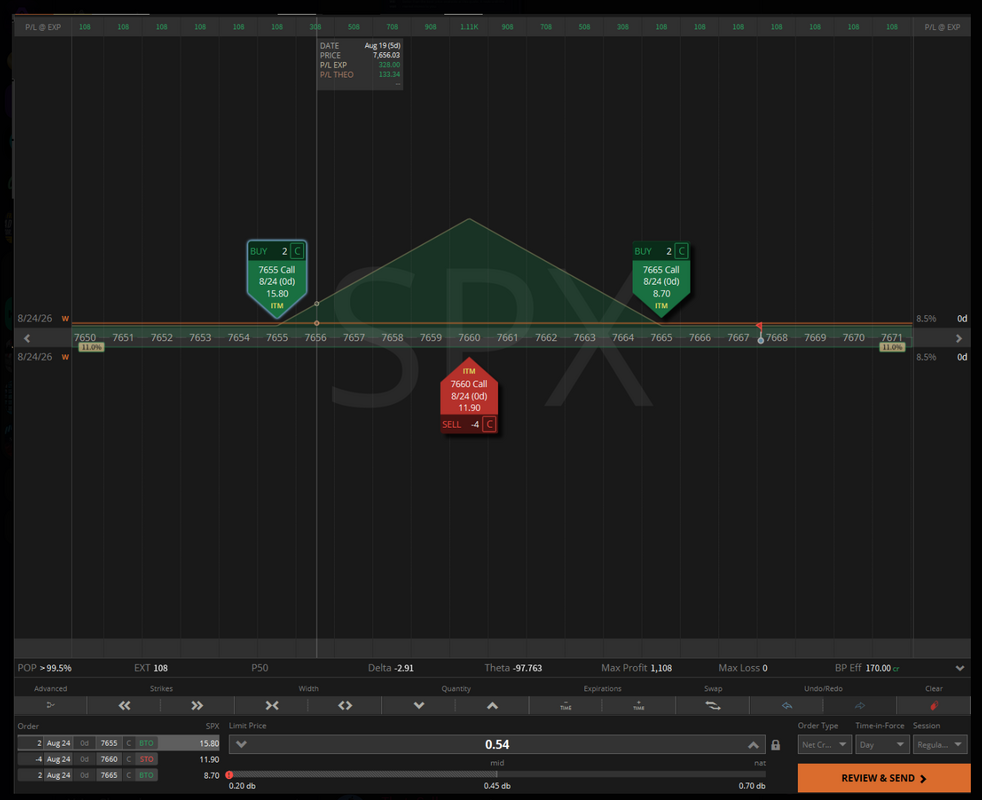Click the 1.11K peak P/L value

pos(469,28)
